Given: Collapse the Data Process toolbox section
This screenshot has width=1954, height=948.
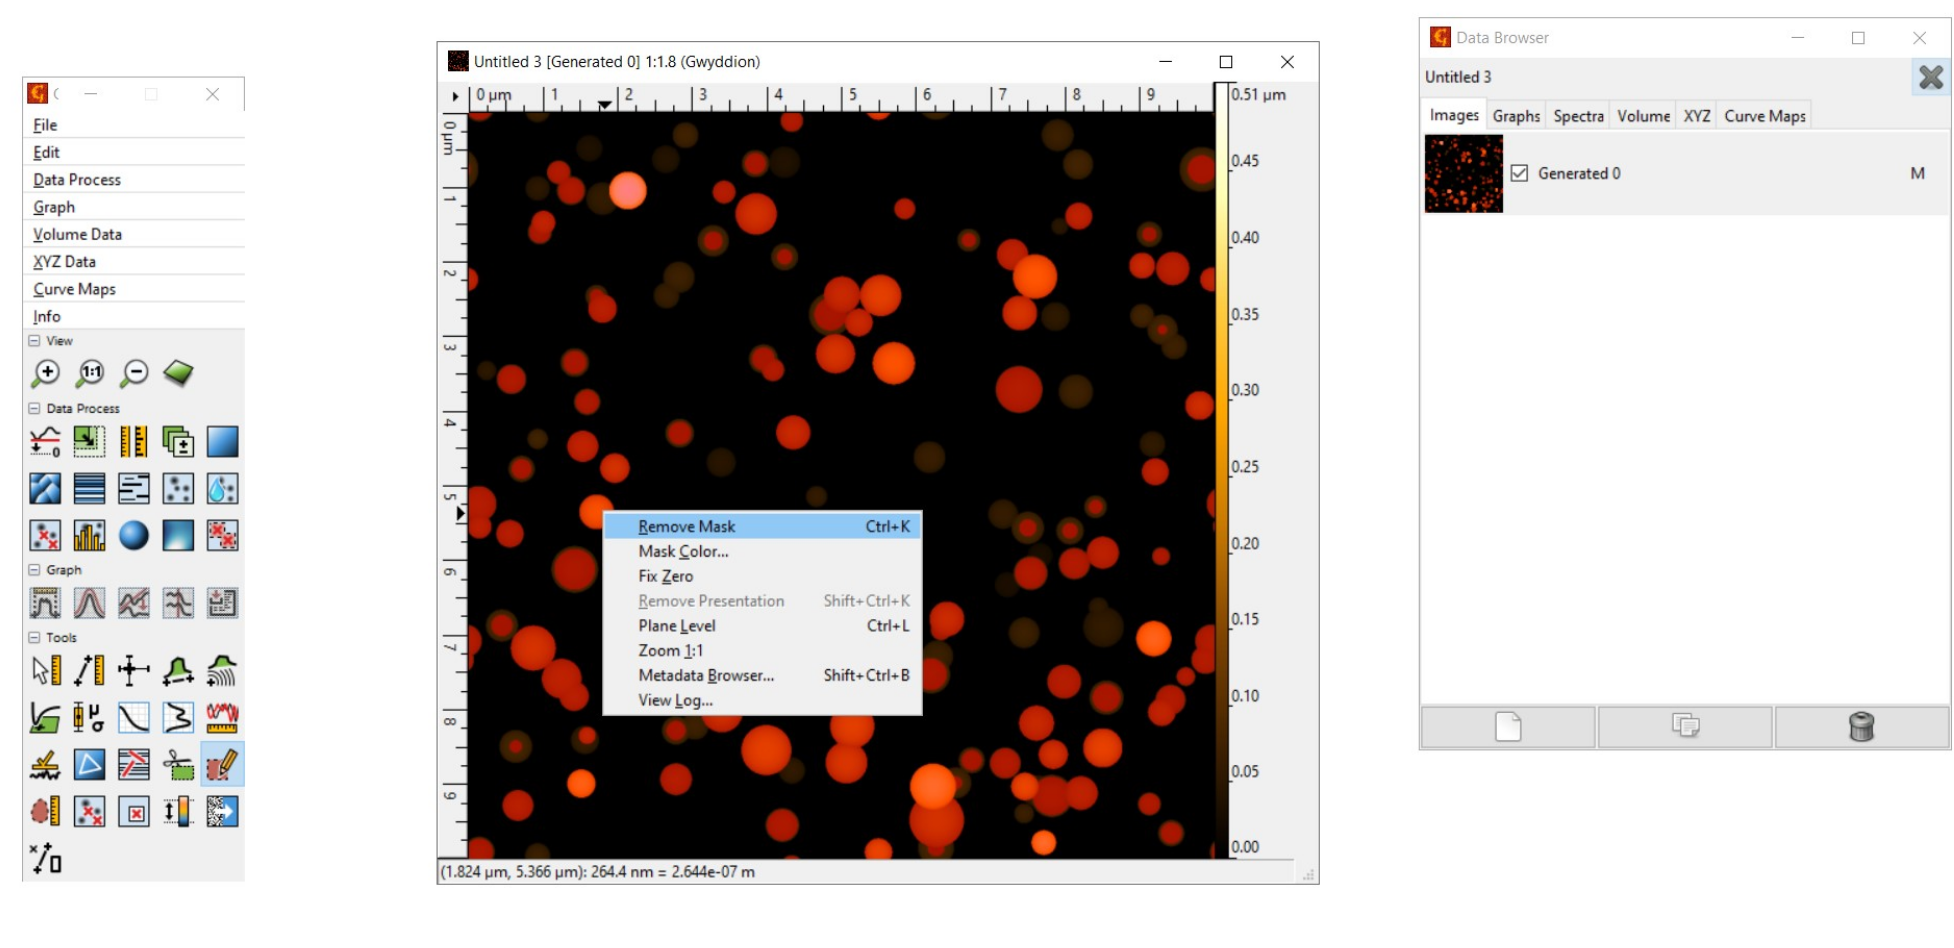Looking at the screenshot, I should click(34, 409).
